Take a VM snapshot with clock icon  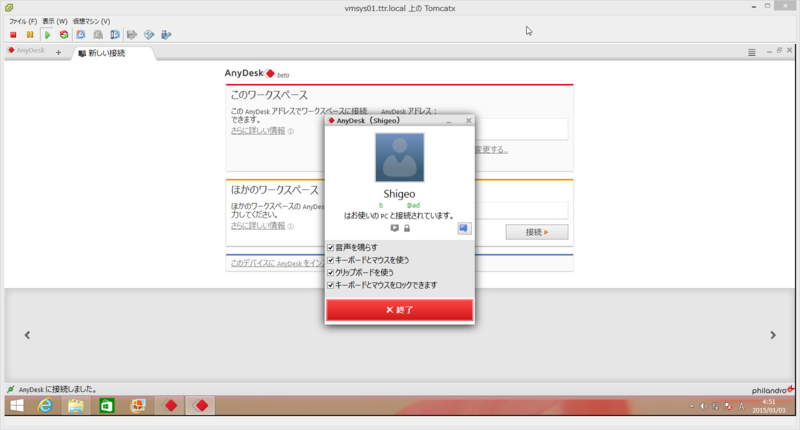click(x=81, y=35)
